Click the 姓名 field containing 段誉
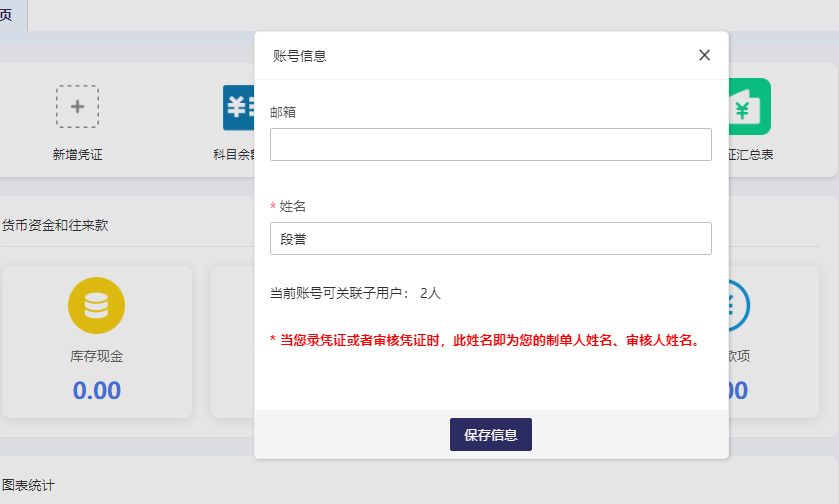The height and width of the screenshot is (504, 839). point(490,238)
